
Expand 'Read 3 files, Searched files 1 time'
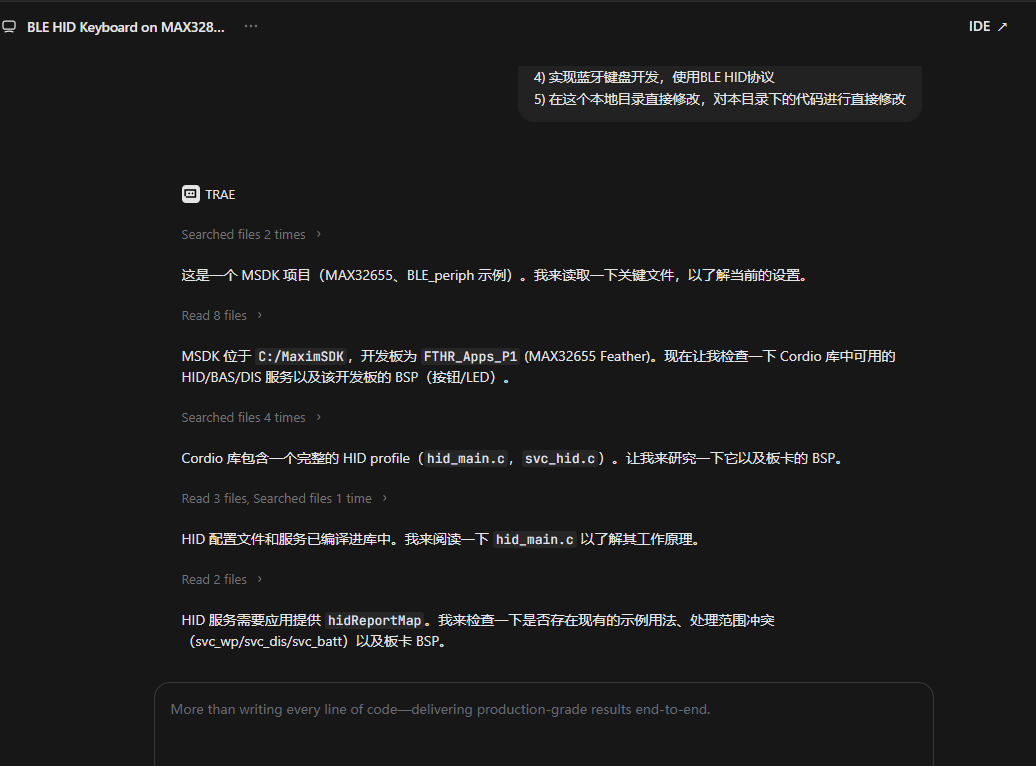284,498
